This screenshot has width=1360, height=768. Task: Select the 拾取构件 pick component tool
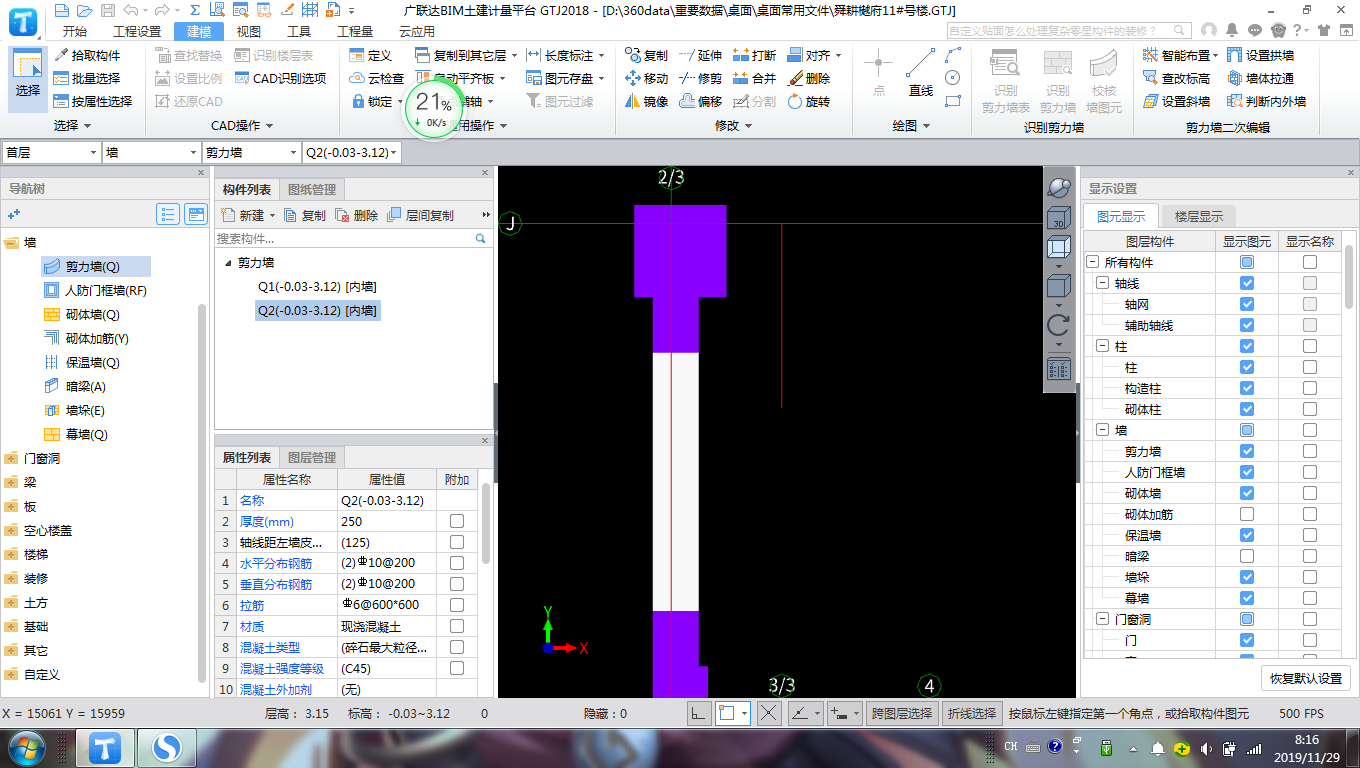tap(87, 55)
